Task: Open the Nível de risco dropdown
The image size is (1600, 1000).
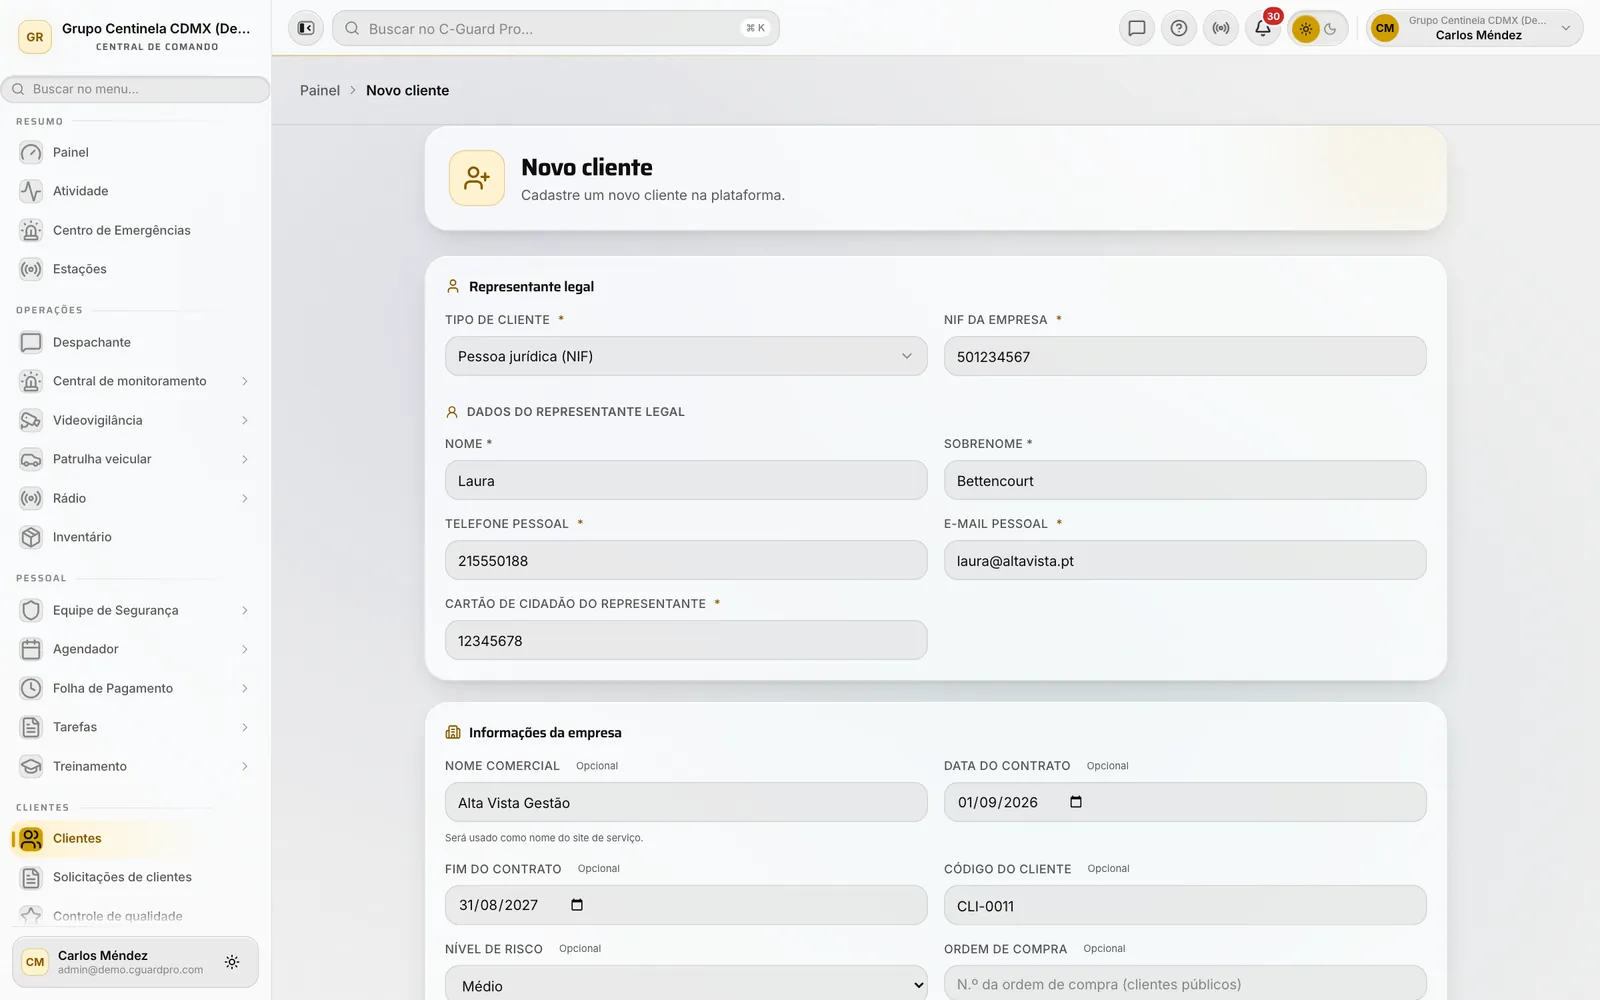Action: point(686,985)
